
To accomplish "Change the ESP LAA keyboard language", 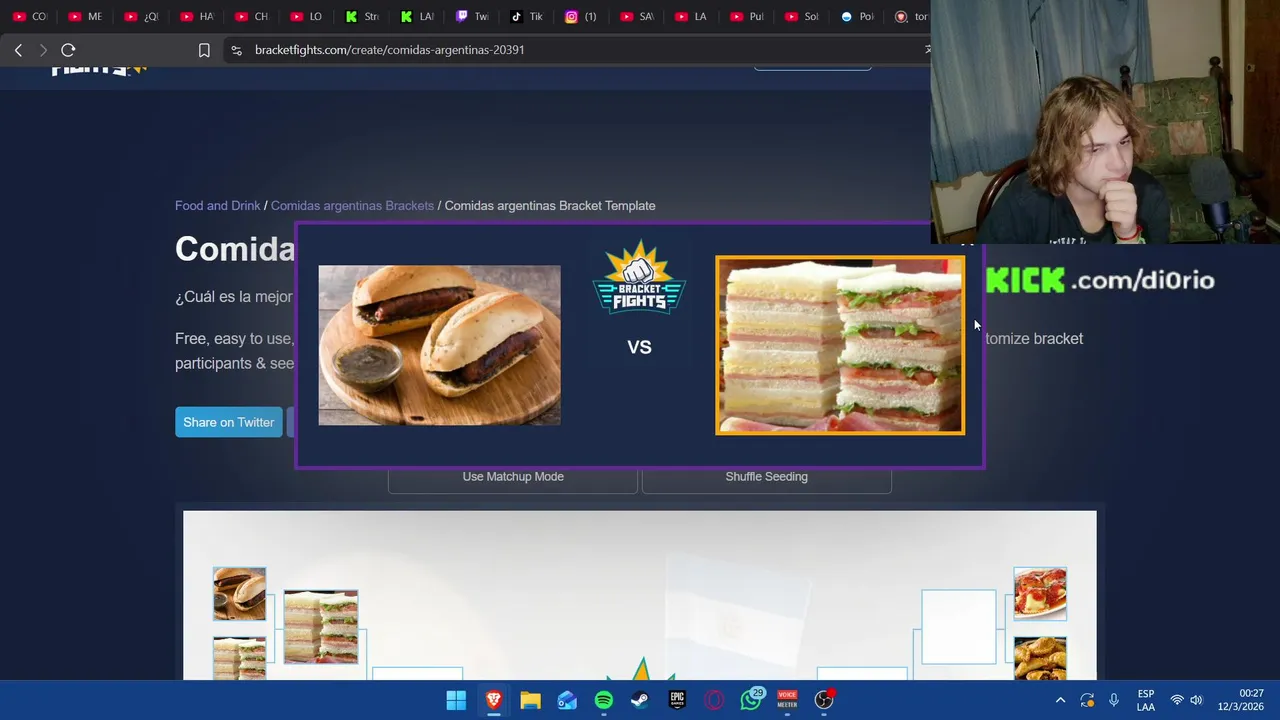I will tap(1146, 700).
